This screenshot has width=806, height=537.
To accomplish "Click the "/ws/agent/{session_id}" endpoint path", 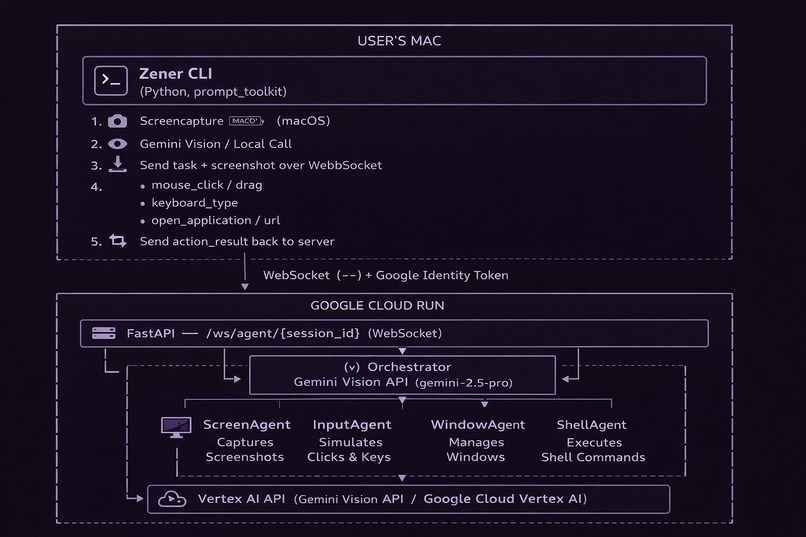I will tap(283, 333).
